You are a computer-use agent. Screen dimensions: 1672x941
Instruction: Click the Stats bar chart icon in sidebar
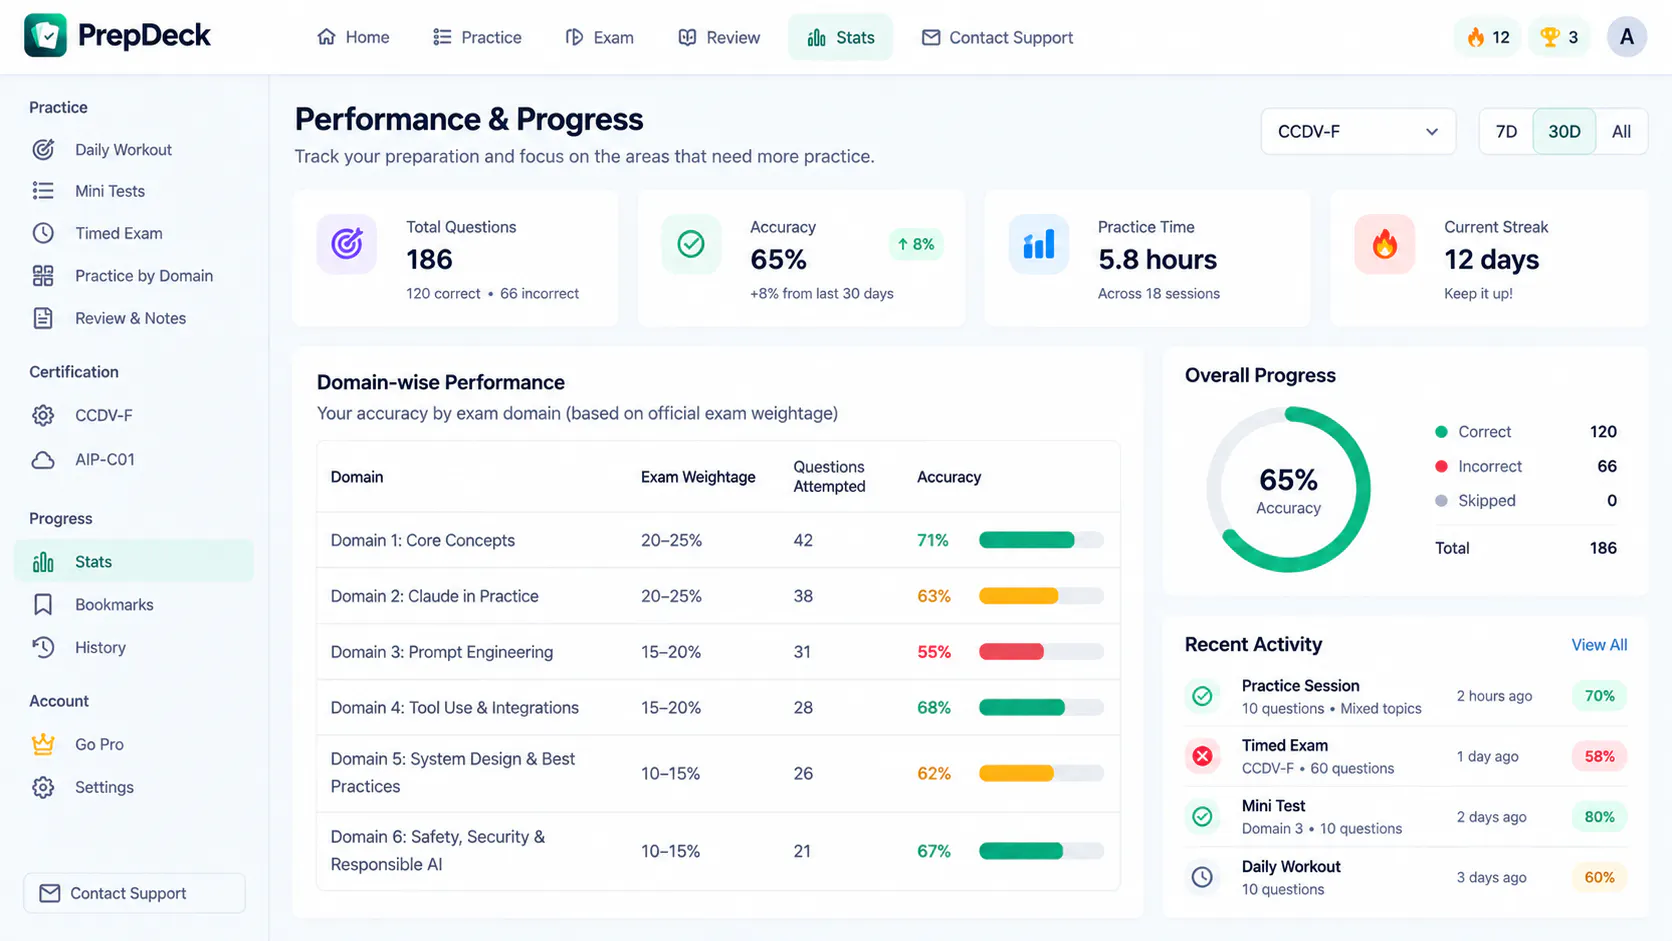[x=43, y=562]
